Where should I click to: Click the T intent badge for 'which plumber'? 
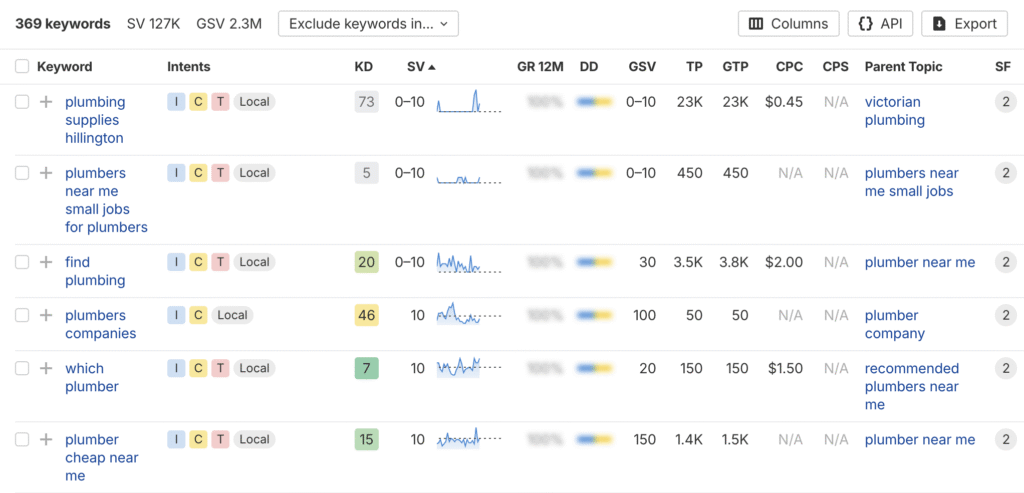point(220,368)
